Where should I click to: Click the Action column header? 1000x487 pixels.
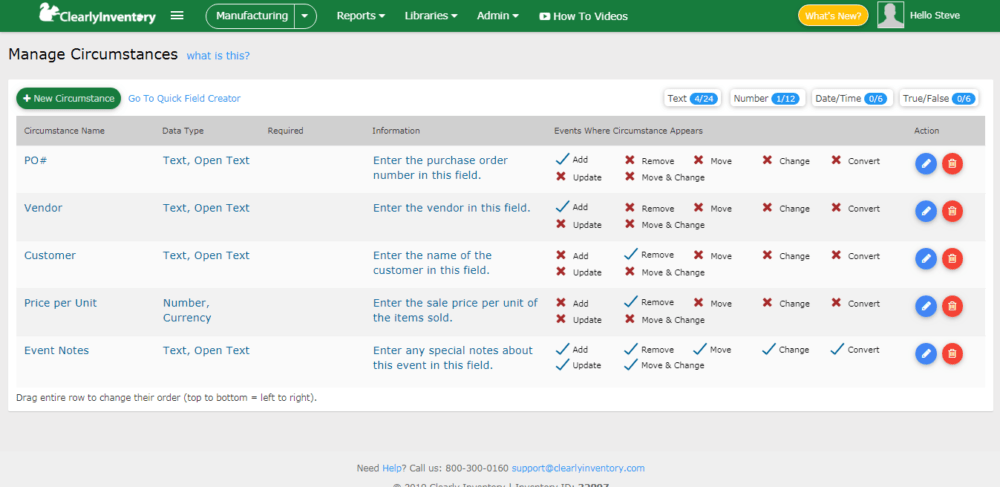click(927, 131)
